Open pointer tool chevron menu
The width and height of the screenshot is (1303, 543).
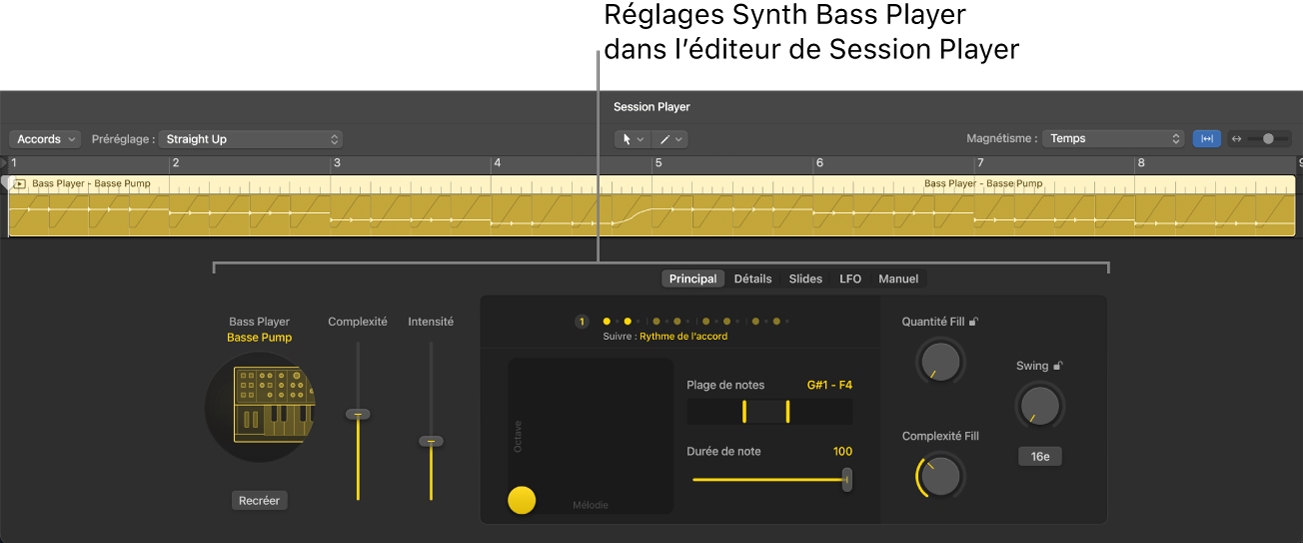tap(640, 139)
